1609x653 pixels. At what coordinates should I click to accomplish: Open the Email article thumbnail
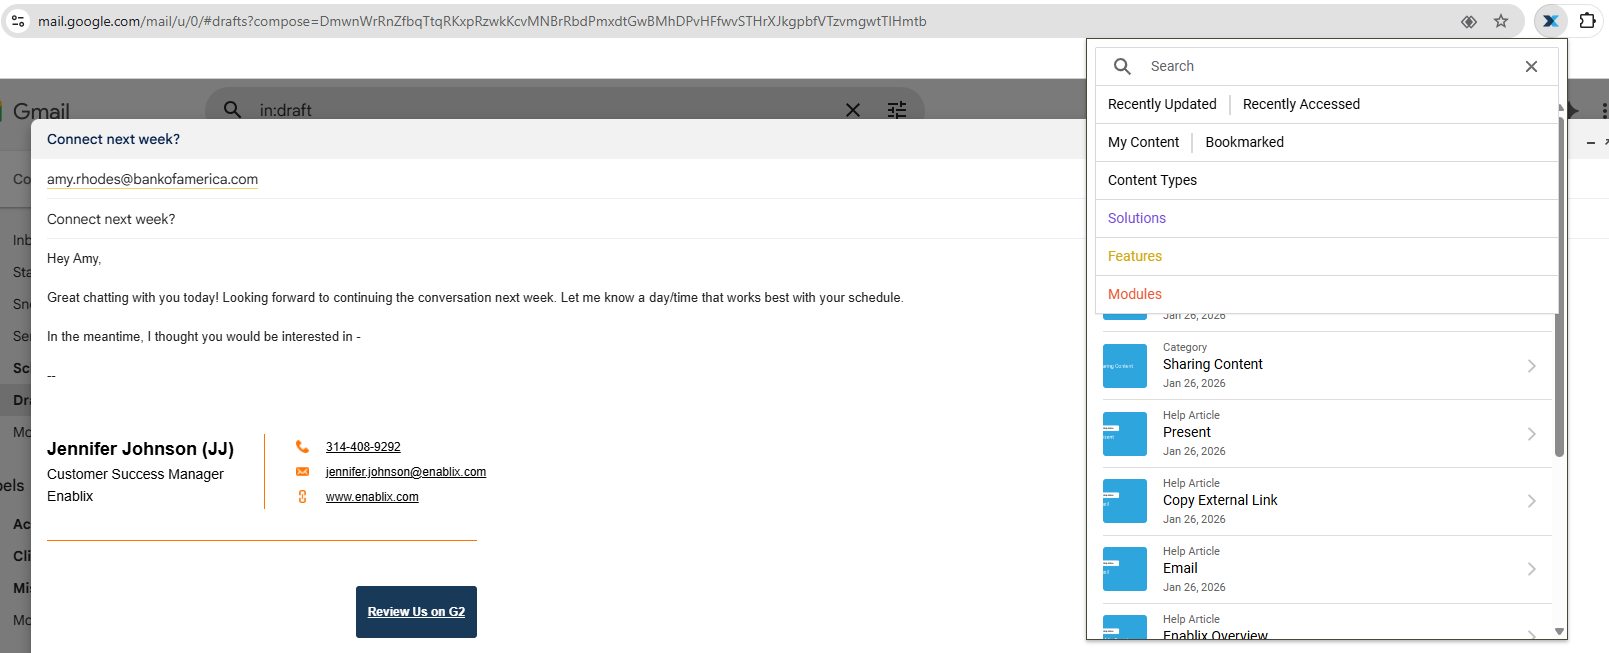[1125, 569]
